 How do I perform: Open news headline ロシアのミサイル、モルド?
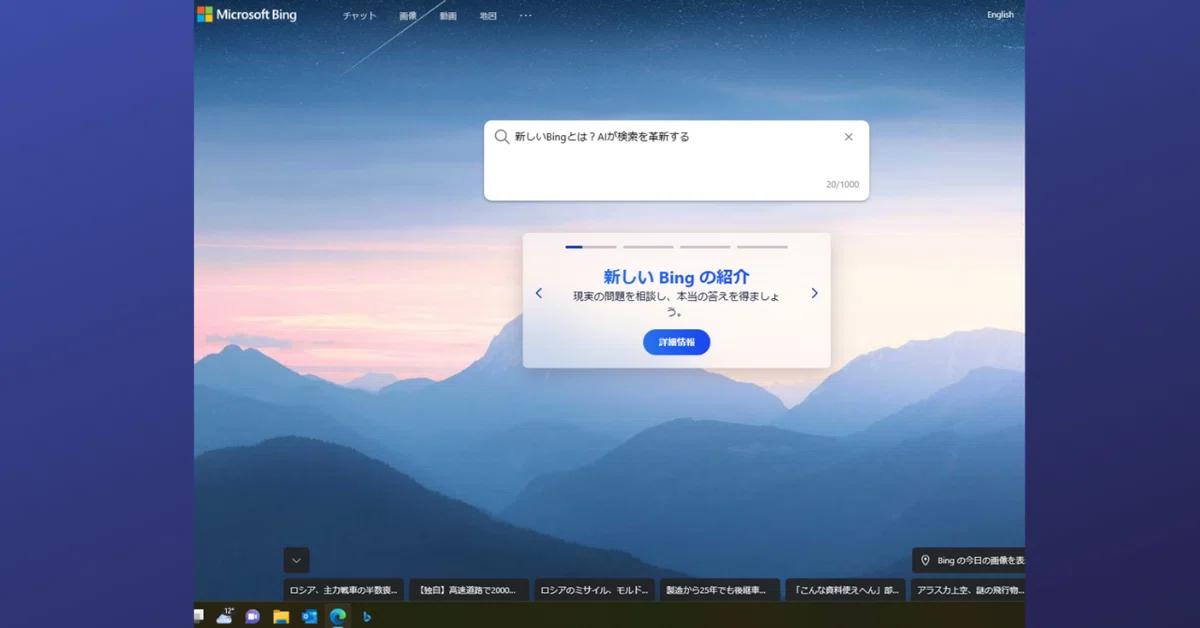[595, 590]
